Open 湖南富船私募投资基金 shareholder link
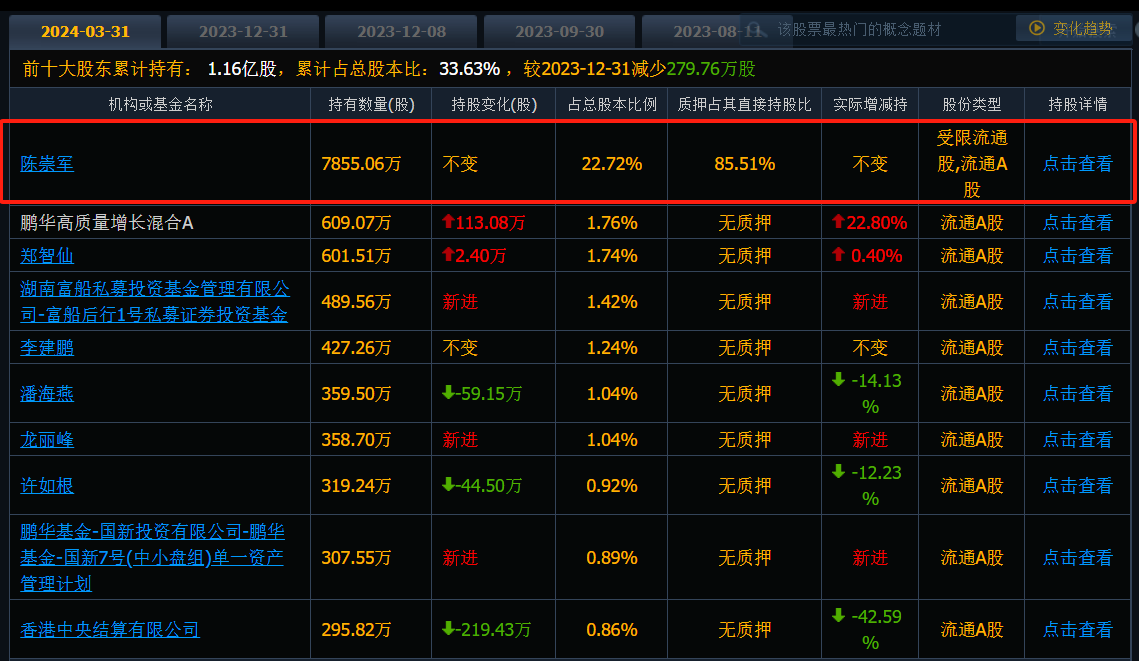 [155, 301]
